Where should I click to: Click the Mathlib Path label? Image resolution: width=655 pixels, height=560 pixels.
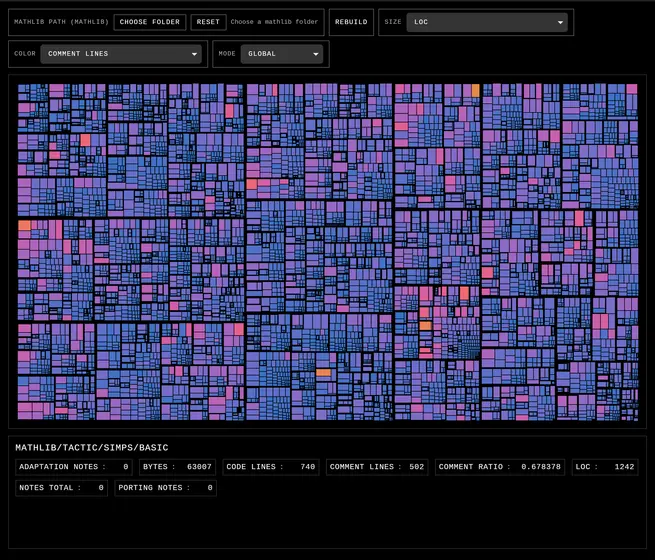coord(61,22)
